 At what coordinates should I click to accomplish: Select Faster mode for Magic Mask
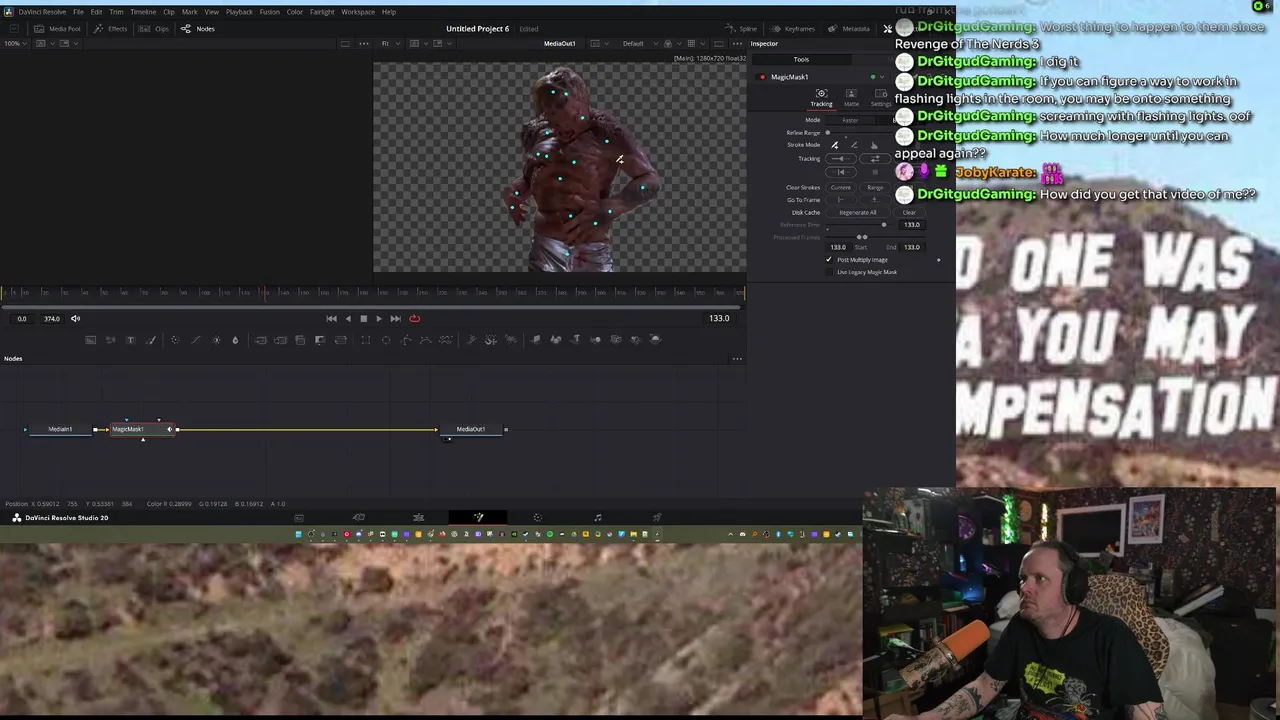click(850, 120)
